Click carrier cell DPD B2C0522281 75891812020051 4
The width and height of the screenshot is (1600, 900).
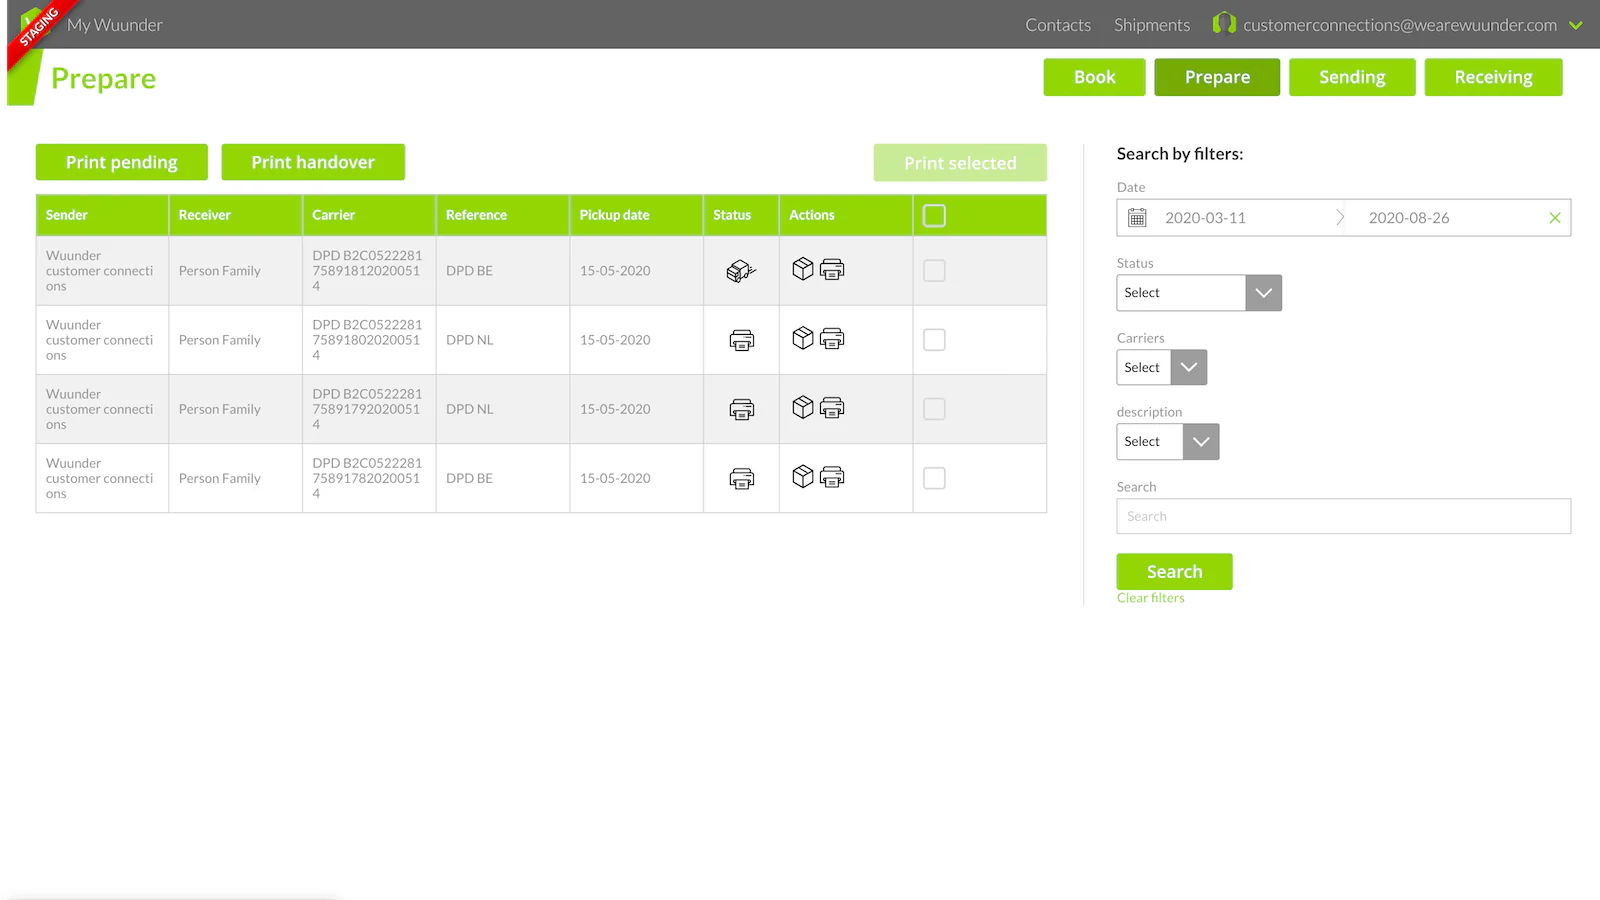[x=367, y=271]
